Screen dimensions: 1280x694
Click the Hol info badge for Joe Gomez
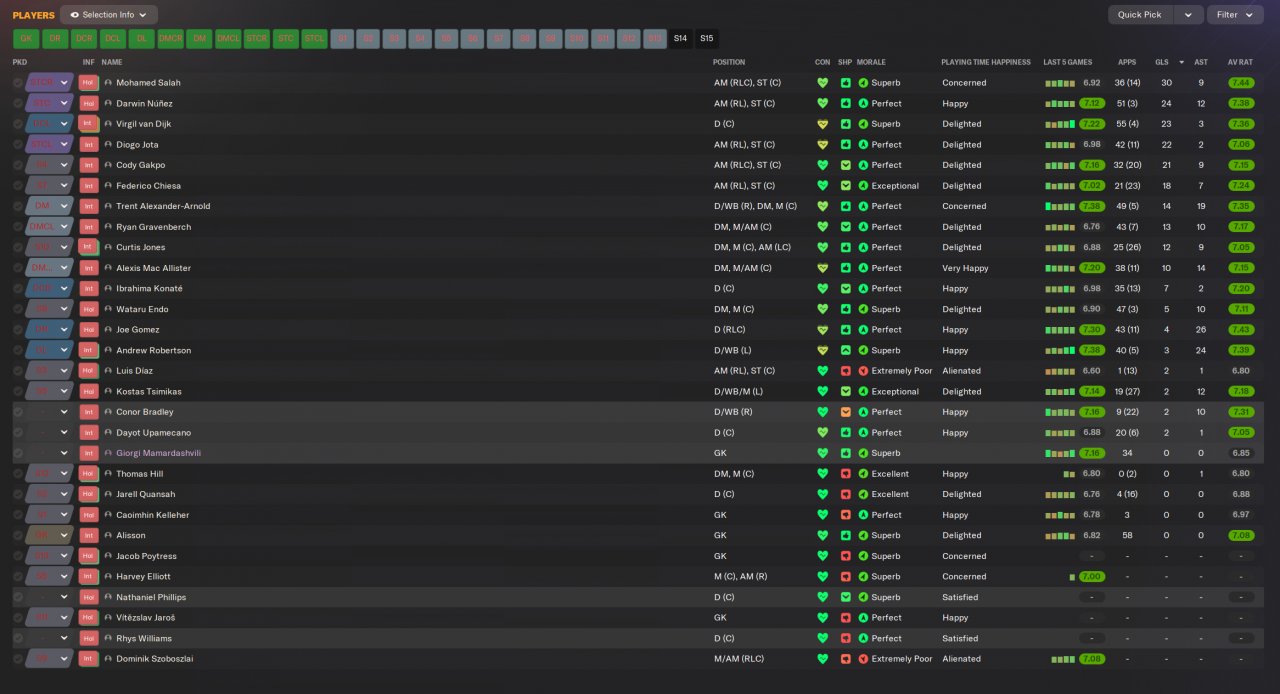tap(89, 330)
